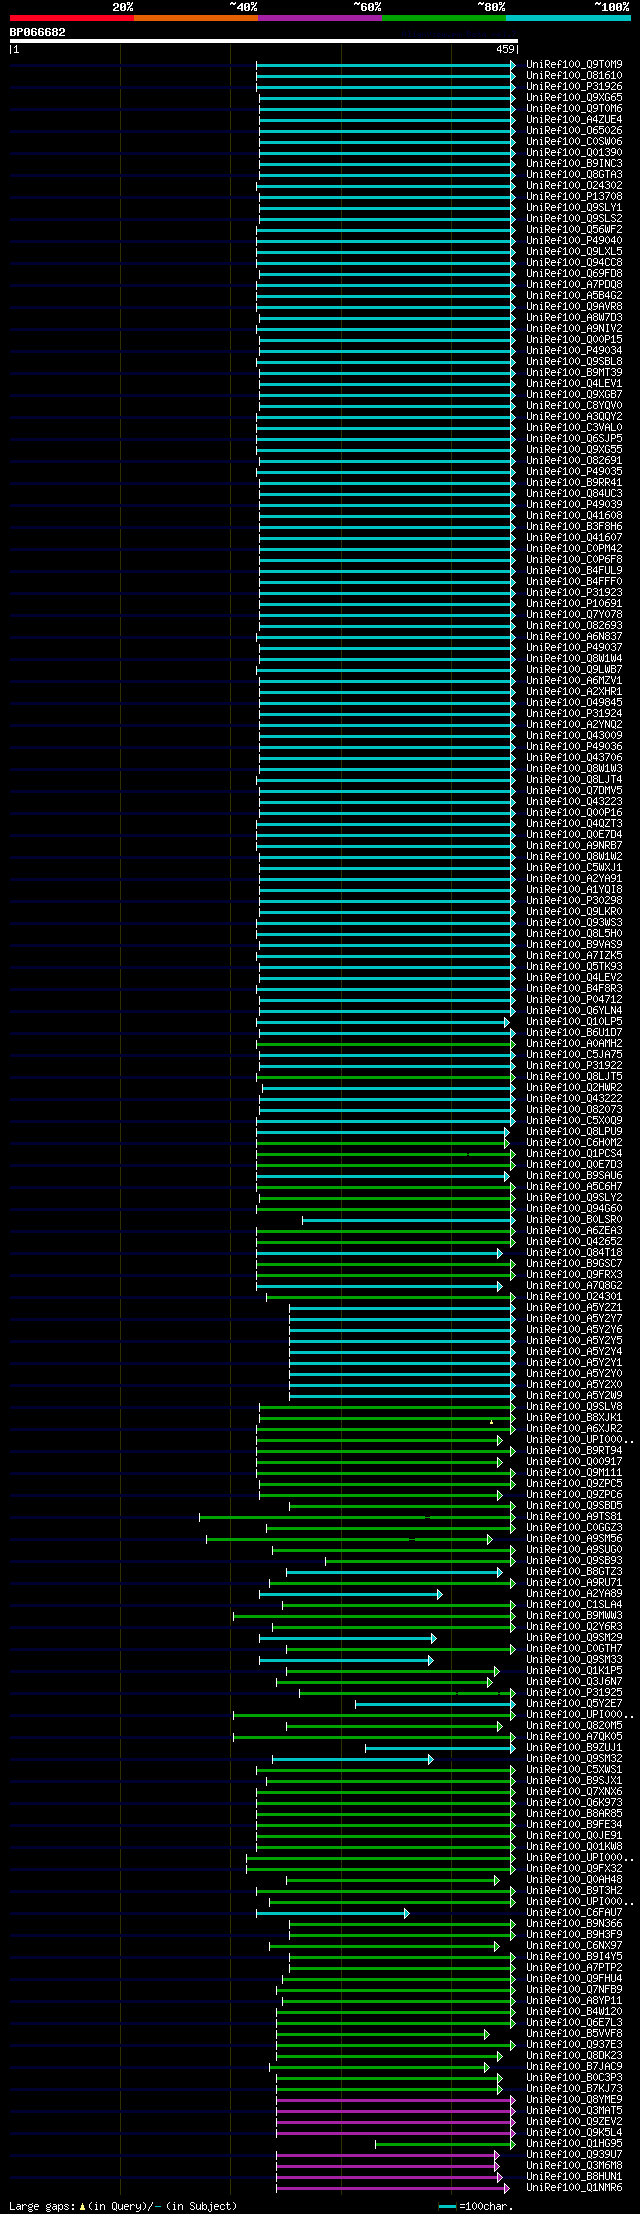Open hit UniRef100_B9N366
640x2214 pixels.
pyautogui.click(x=574, y=1924)
